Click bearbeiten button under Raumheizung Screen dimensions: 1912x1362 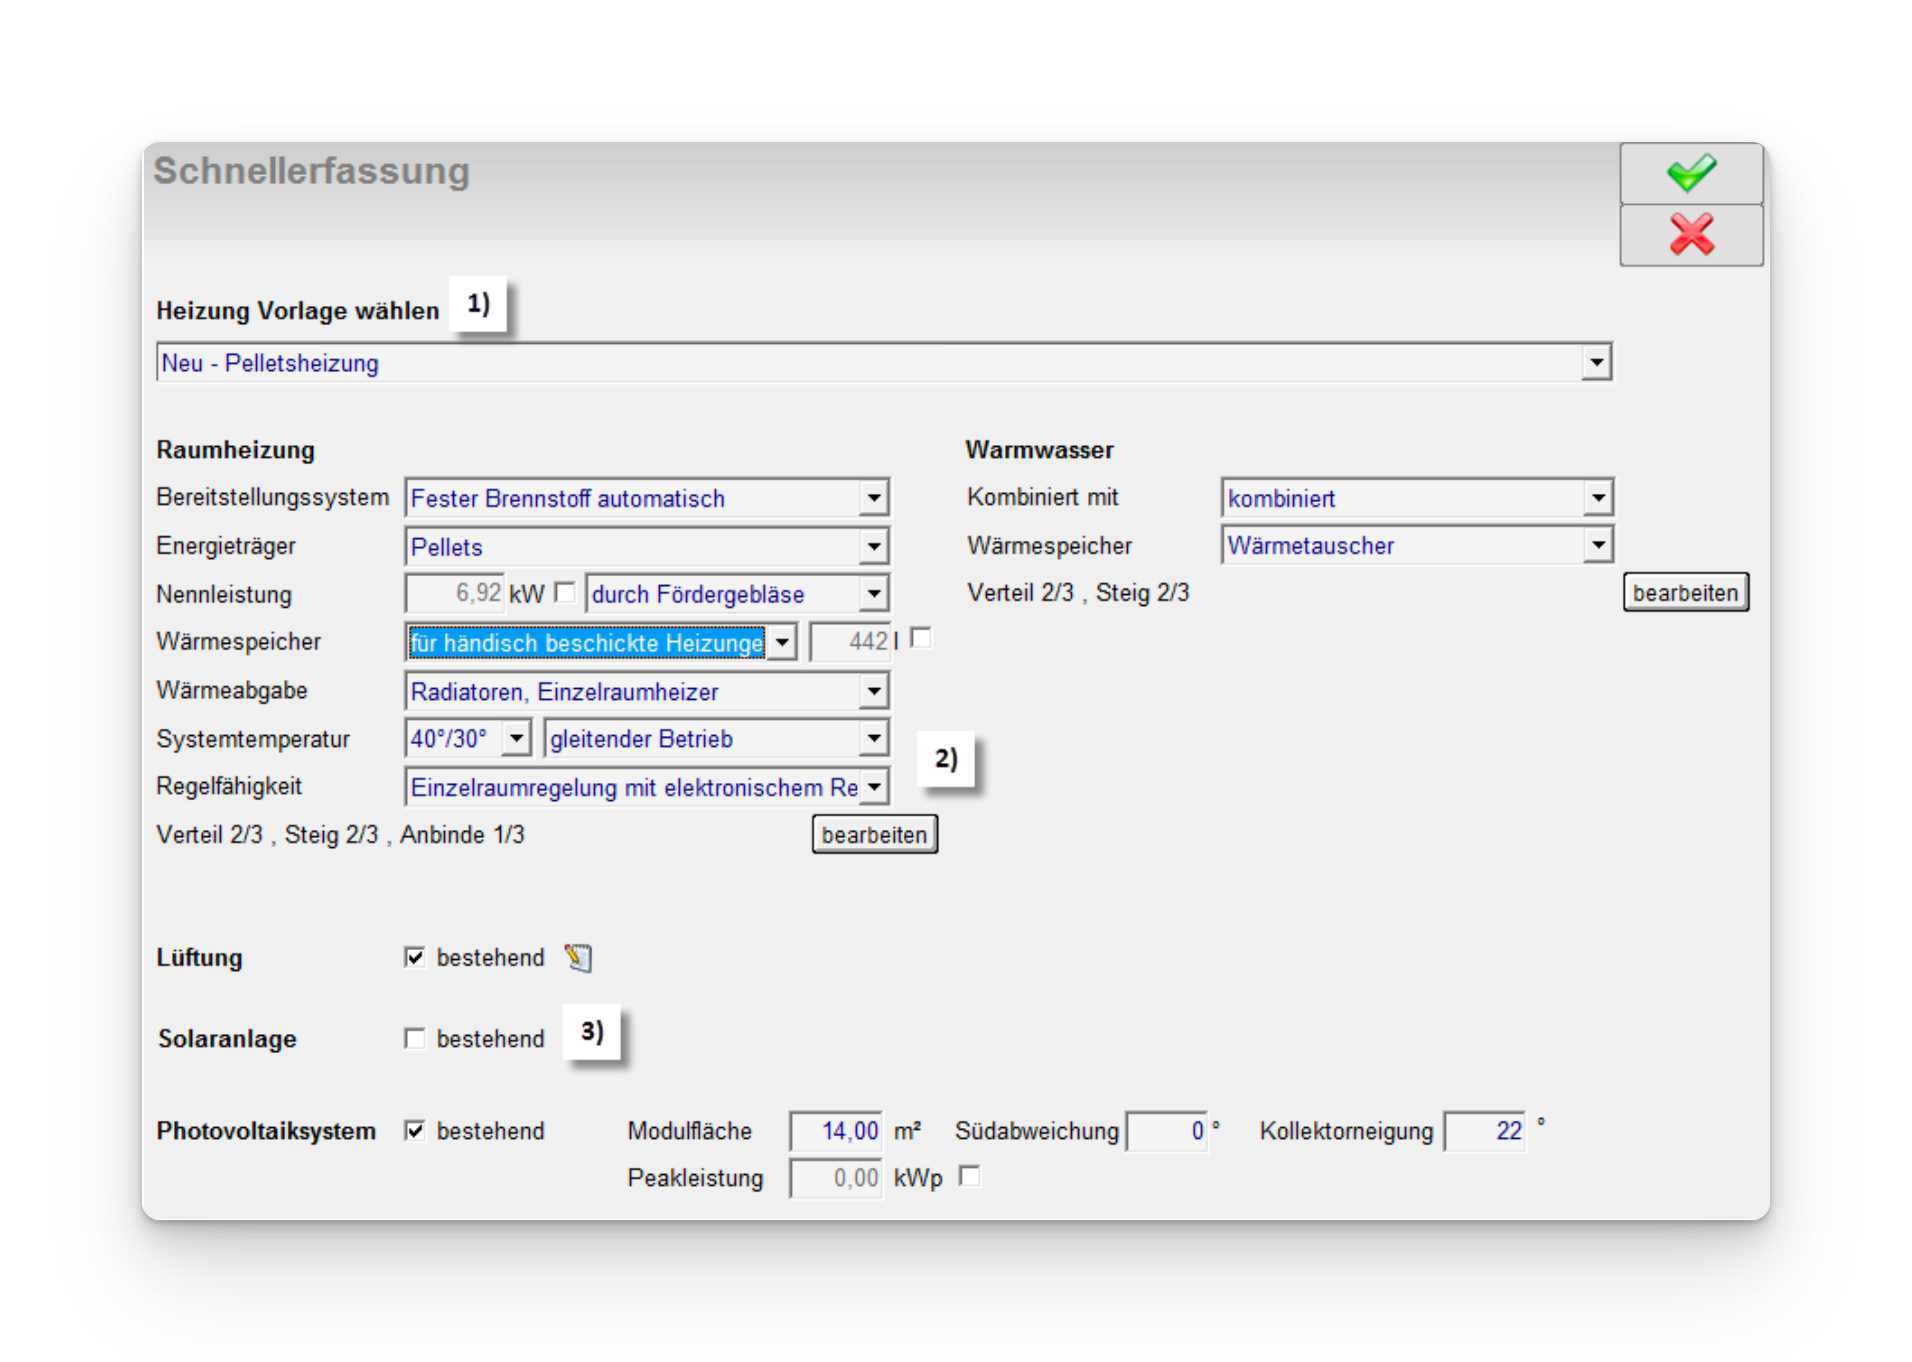874,835
